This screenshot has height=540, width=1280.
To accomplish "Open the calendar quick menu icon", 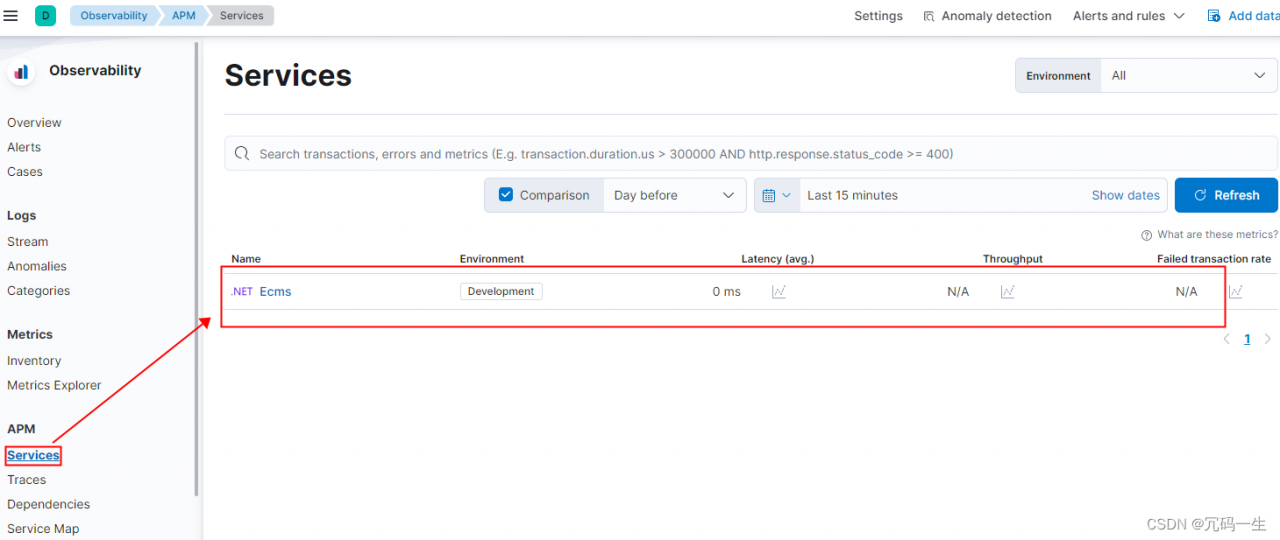I will pos(777,195).
